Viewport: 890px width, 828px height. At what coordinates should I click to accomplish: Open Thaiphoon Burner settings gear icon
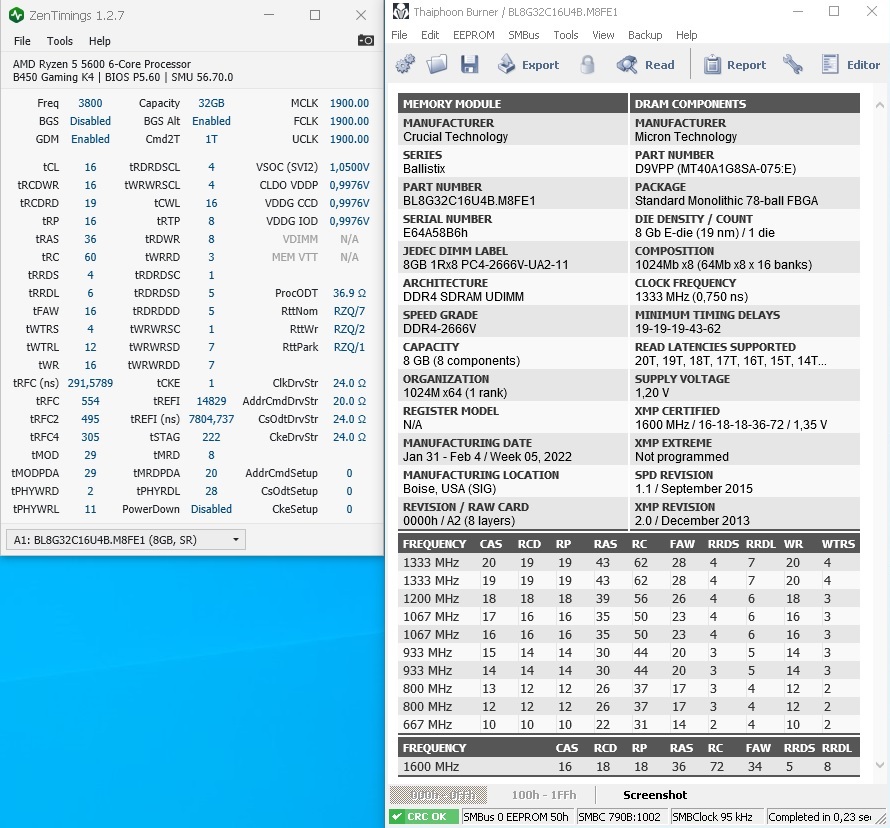(x=405, y=64)
